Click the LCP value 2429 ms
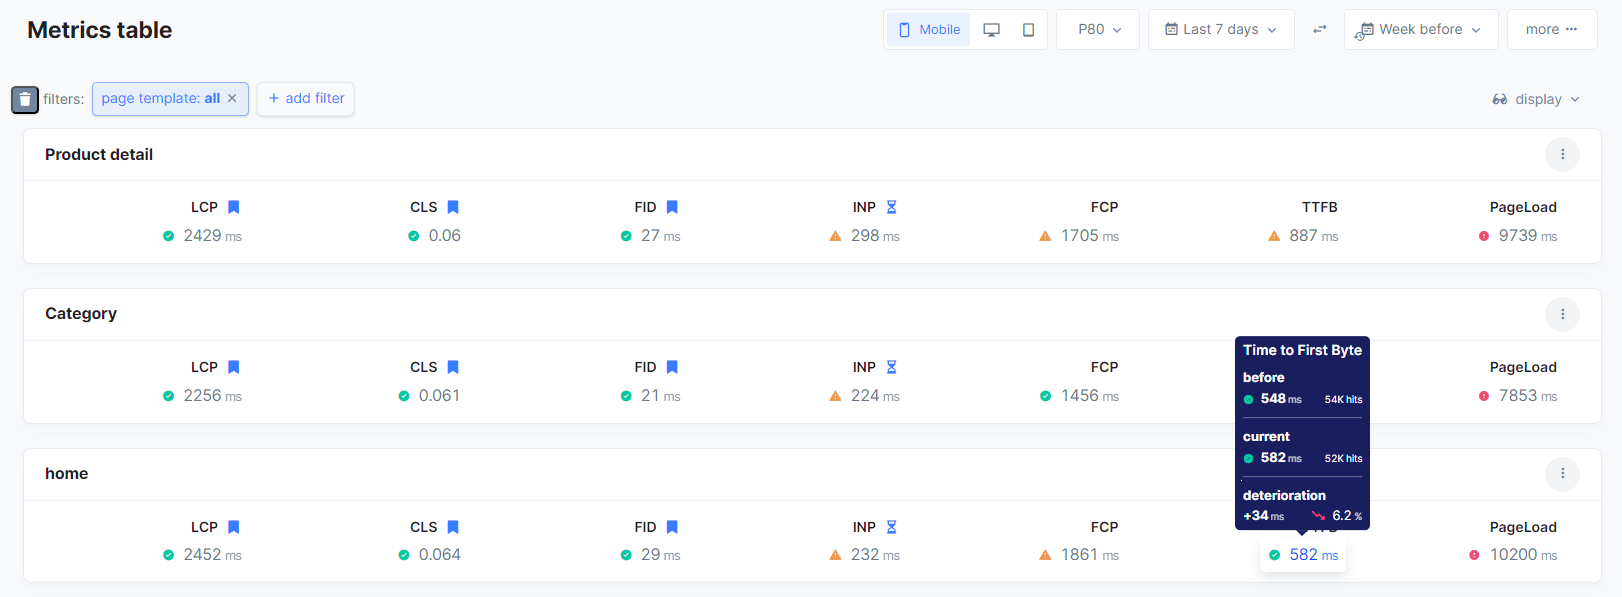The height and width of the screenshot is (597, 1622). (212, 236)
